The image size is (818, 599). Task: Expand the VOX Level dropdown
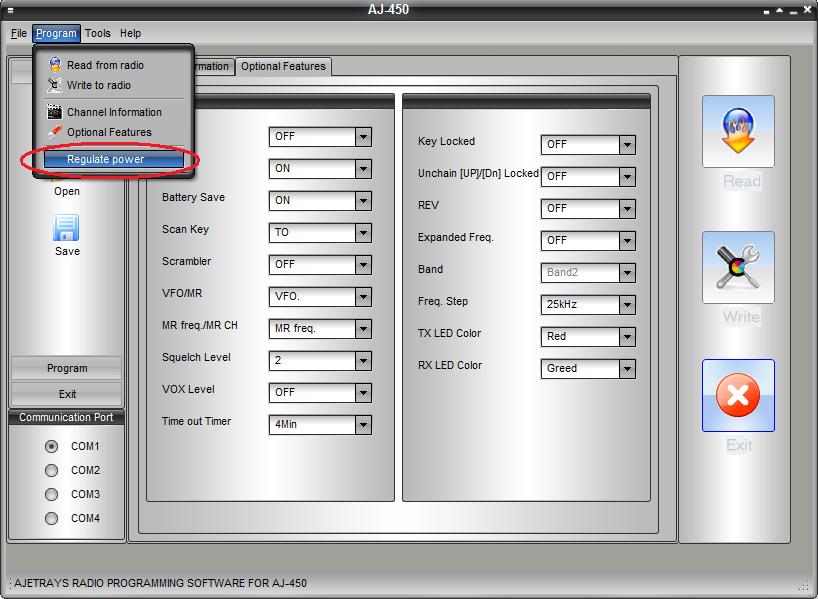point(363,392)
